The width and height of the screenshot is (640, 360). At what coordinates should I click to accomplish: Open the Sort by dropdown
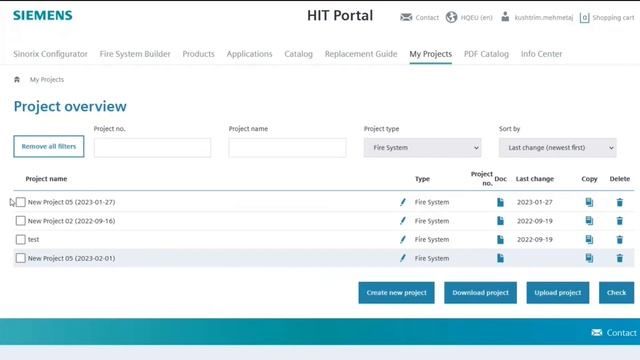(x=558, y=148)
